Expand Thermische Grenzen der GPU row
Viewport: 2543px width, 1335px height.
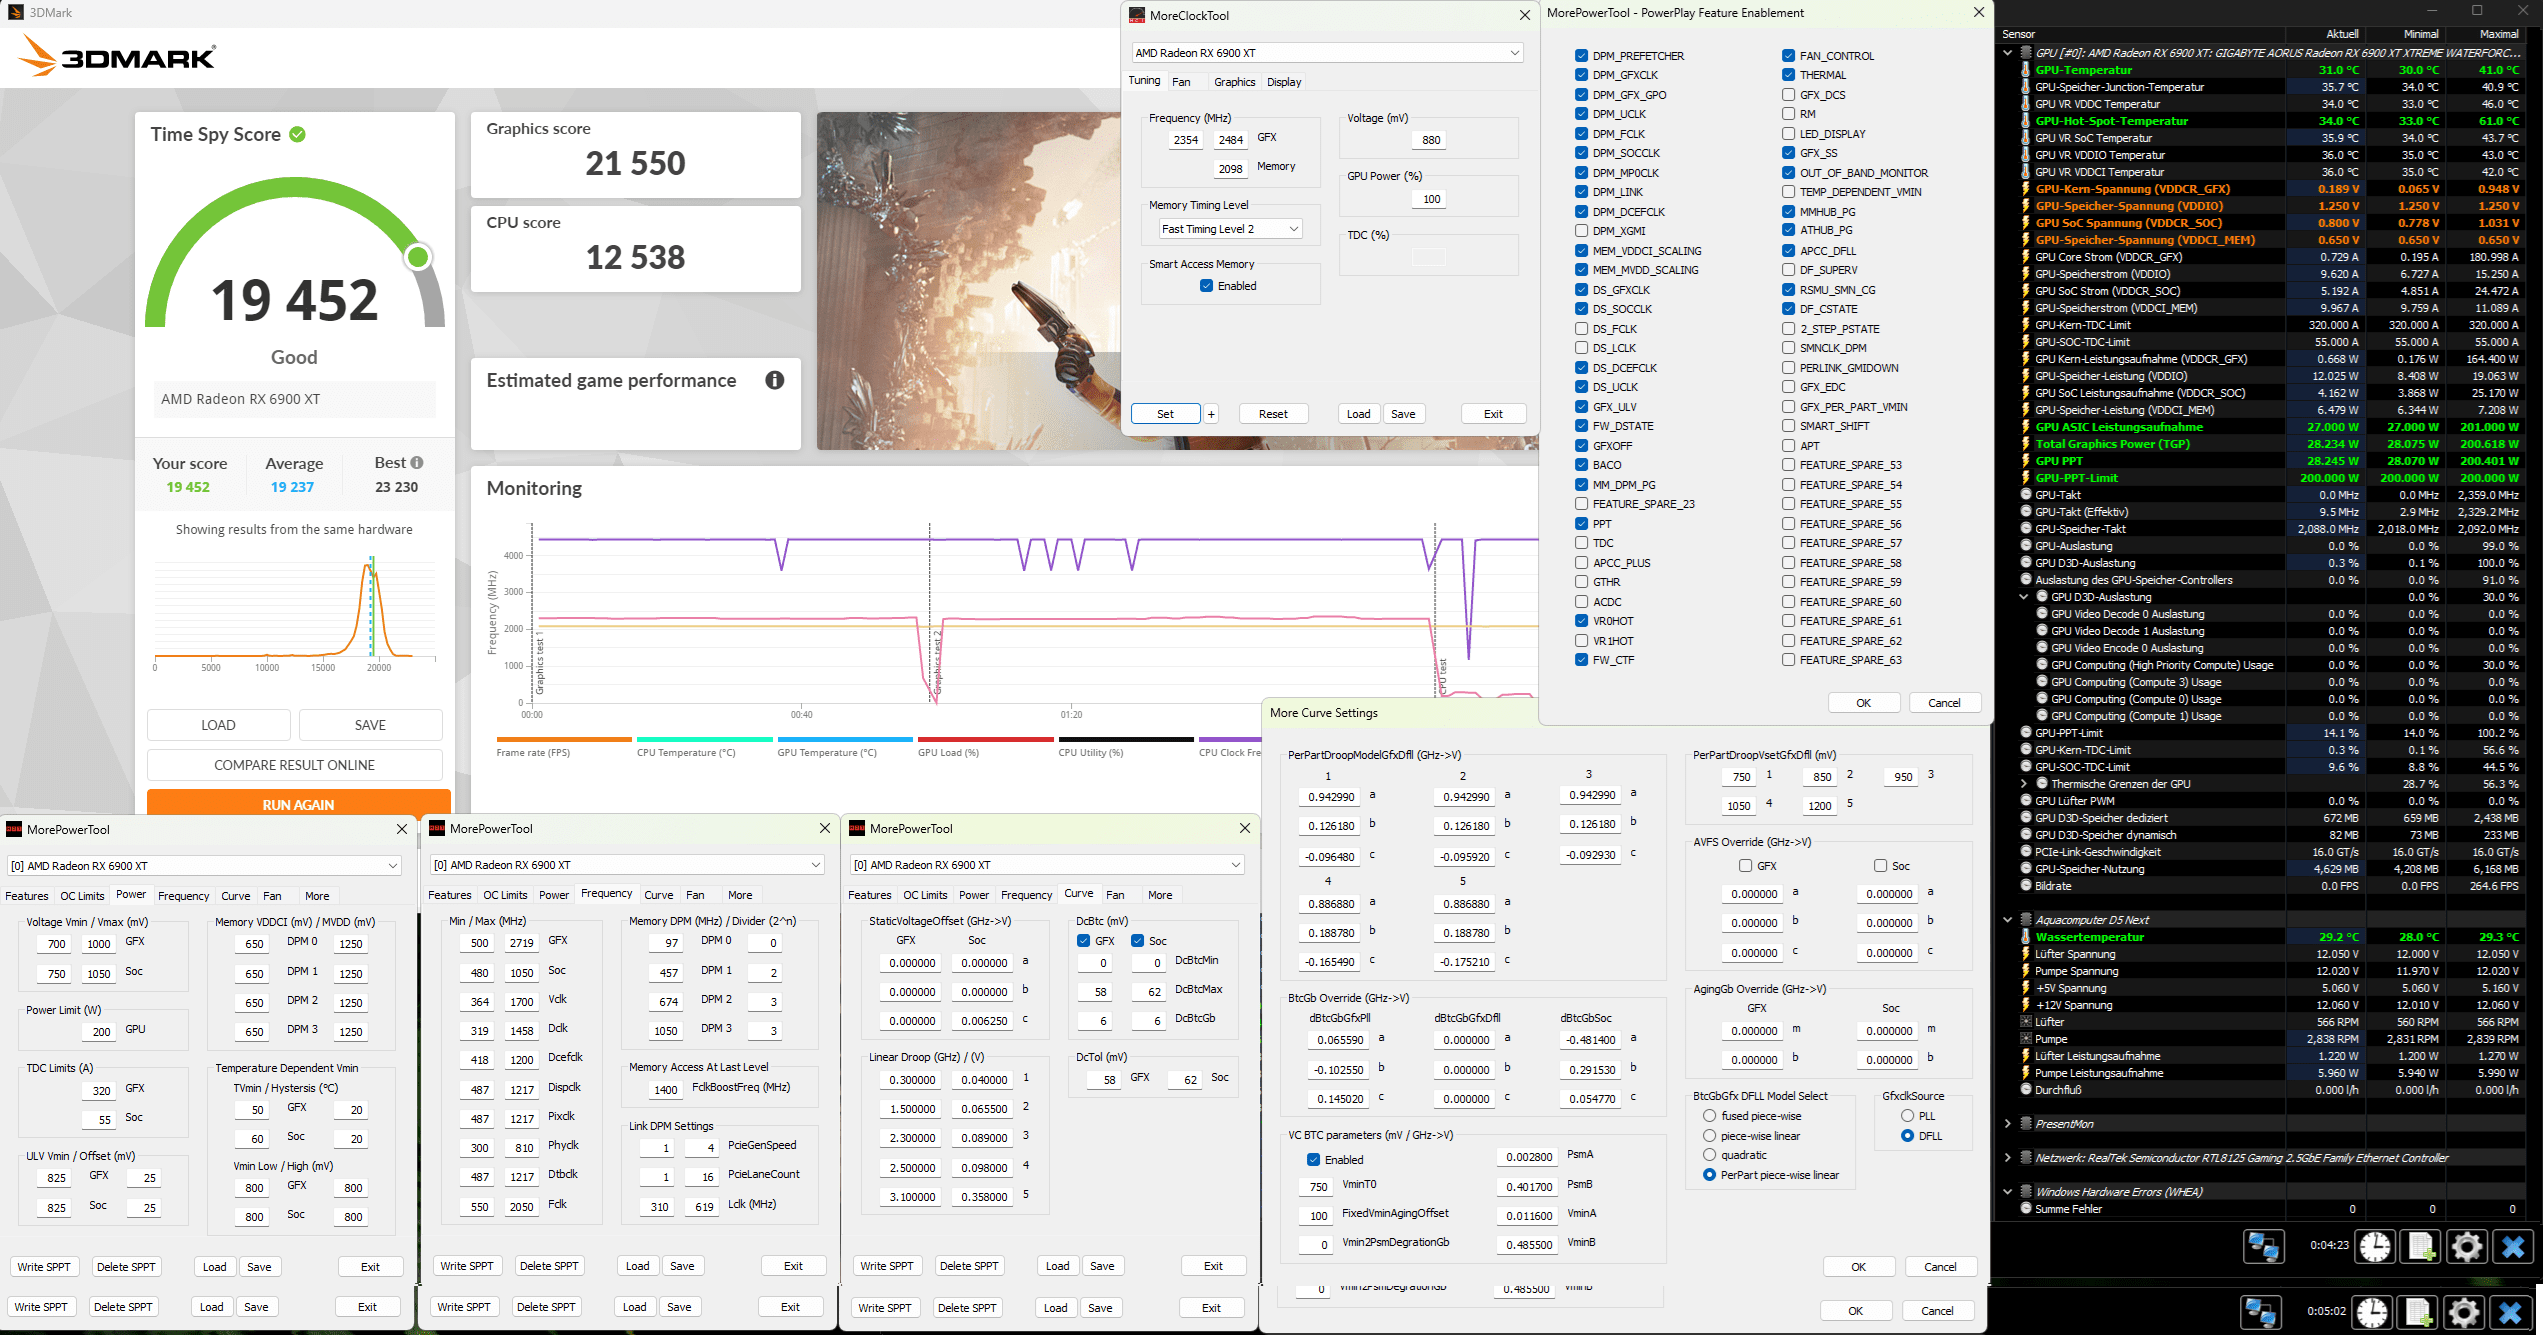[2024, 784]
